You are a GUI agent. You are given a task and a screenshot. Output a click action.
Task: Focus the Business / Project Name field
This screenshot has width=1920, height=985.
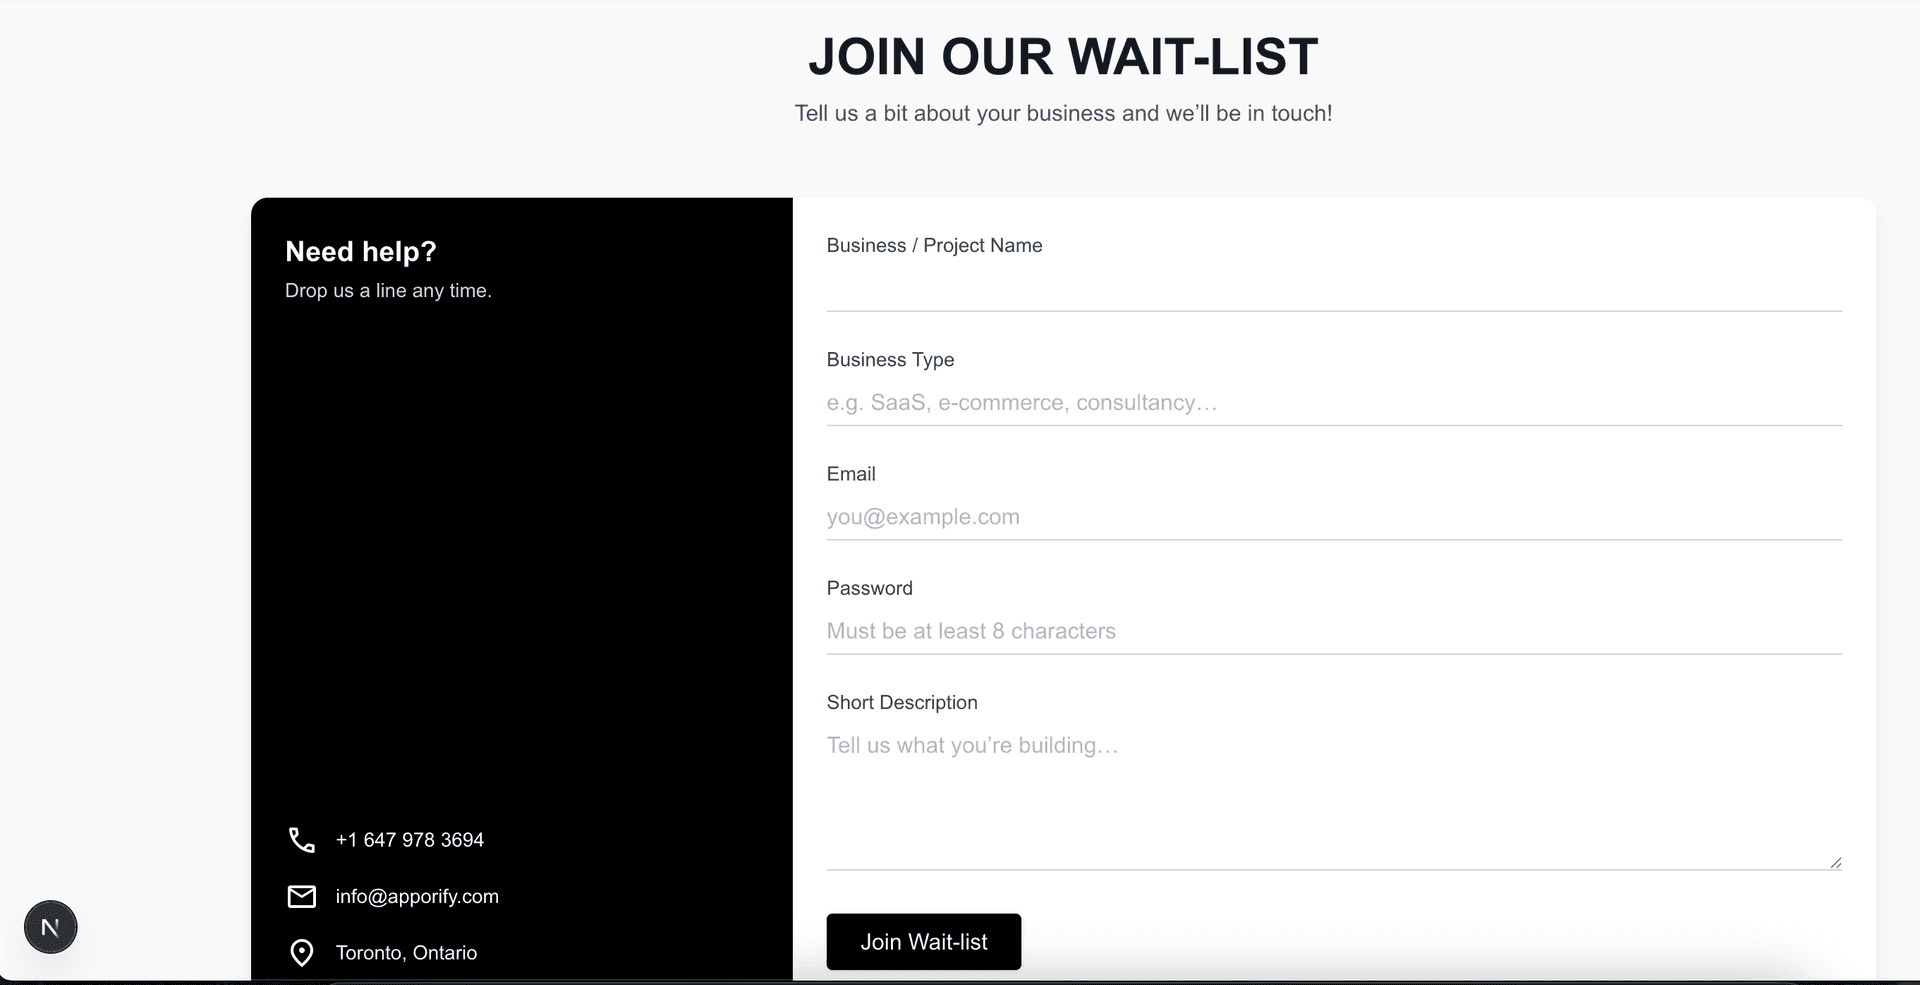click(1334, 289)
